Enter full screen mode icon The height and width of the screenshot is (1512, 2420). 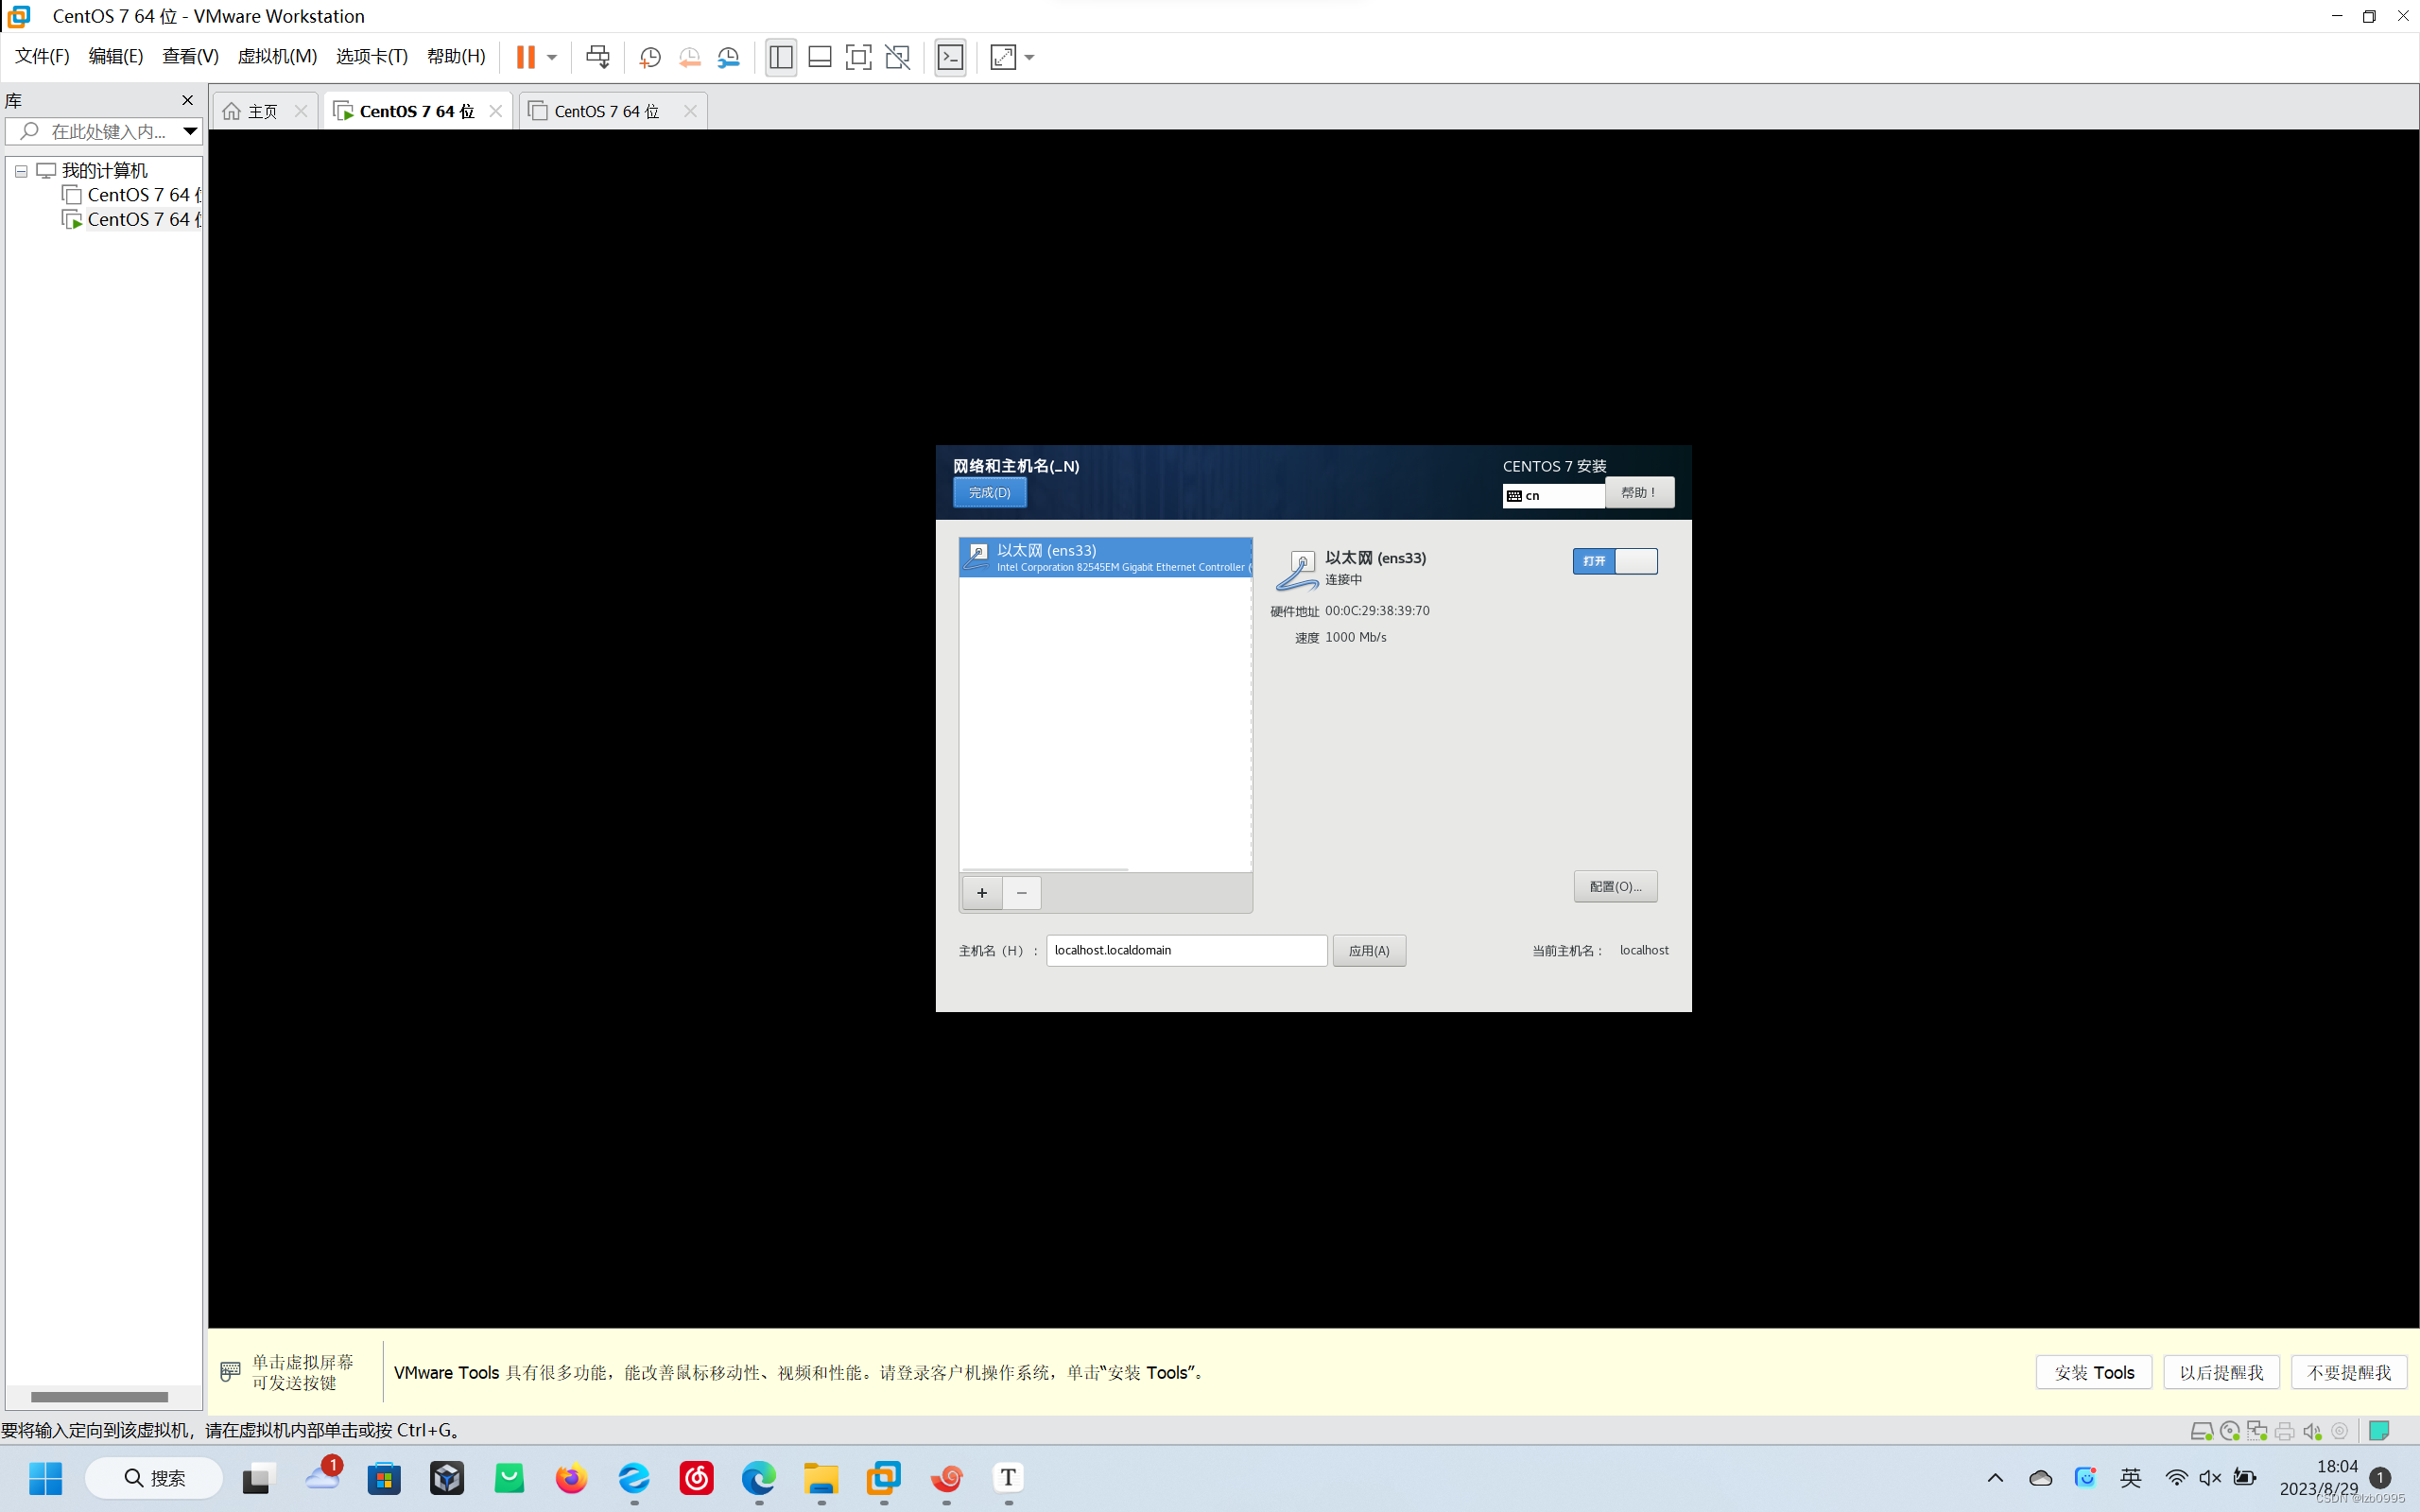pyautogui.click(x=858, y=57)
